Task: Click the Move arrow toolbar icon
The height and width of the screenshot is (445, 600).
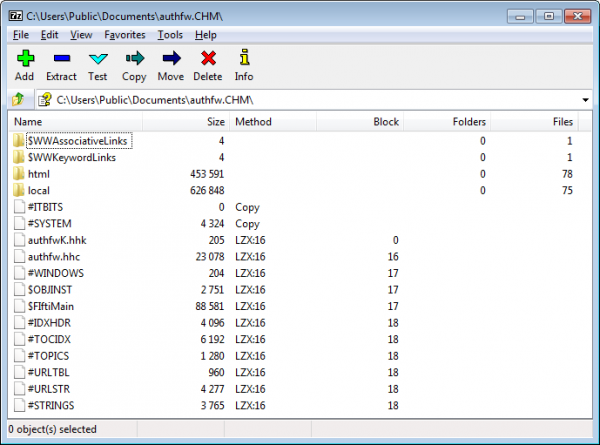Action: point(171,58)
